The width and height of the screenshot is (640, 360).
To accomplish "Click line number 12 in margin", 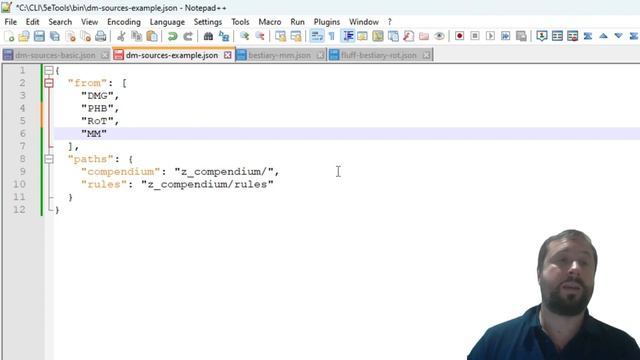I will 19,210.
